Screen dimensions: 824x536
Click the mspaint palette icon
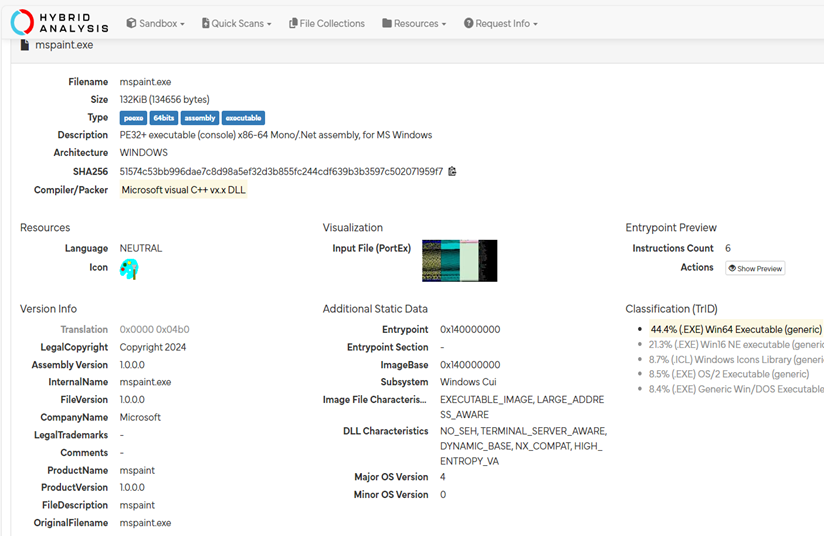[129, 269]
